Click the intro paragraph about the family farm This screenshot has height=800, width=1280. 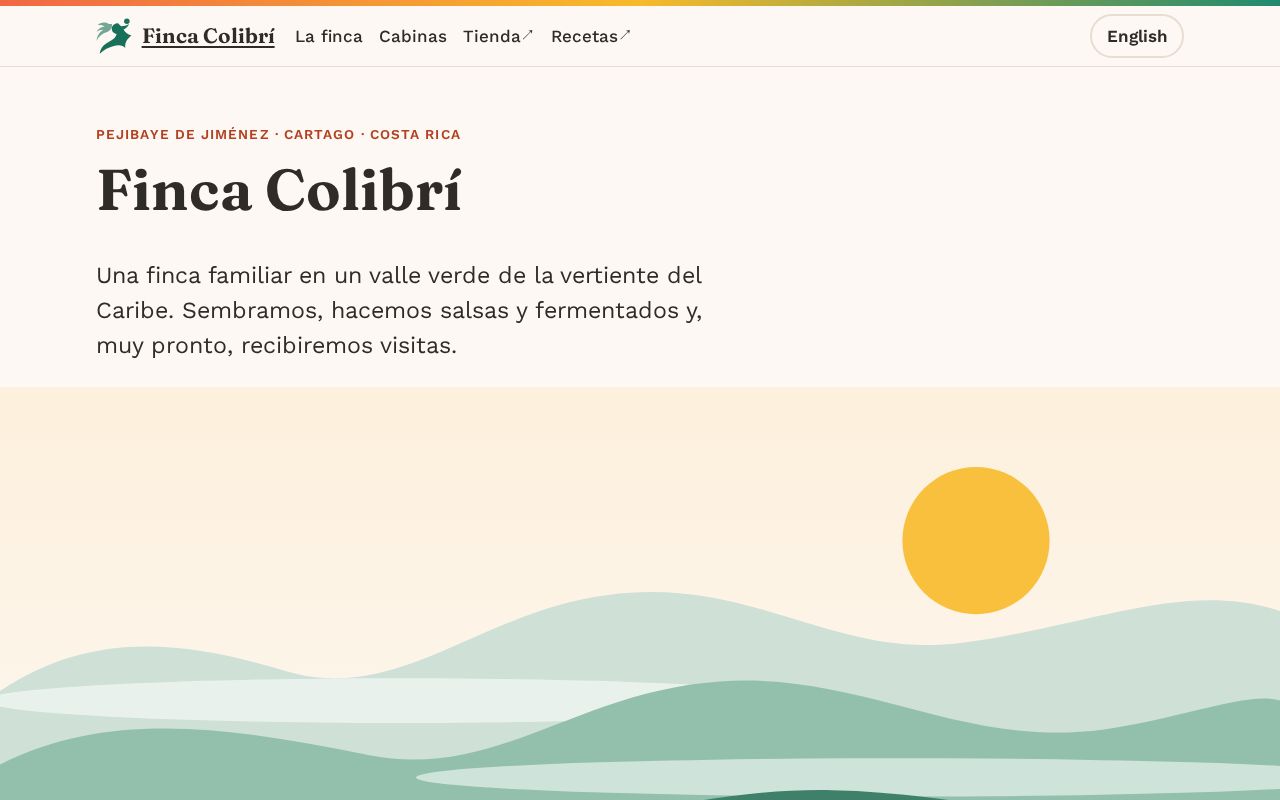pyautogui.click(x=399, y=310)
